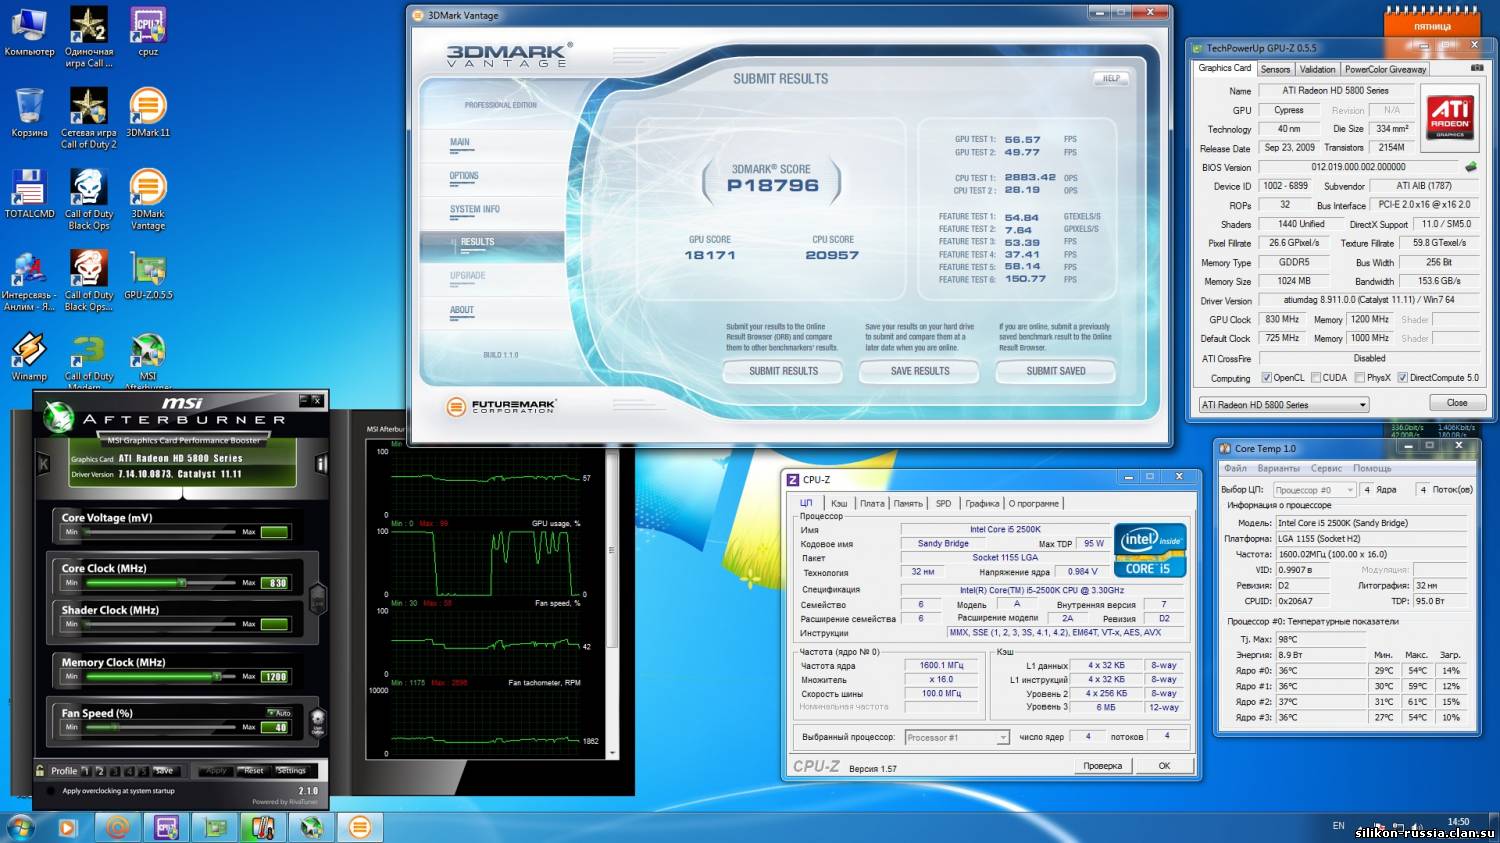This screenshot has height=843, width=1500.
Task: Launch the Winamp desktop shortcut
Action: click(x=29, y=355)
